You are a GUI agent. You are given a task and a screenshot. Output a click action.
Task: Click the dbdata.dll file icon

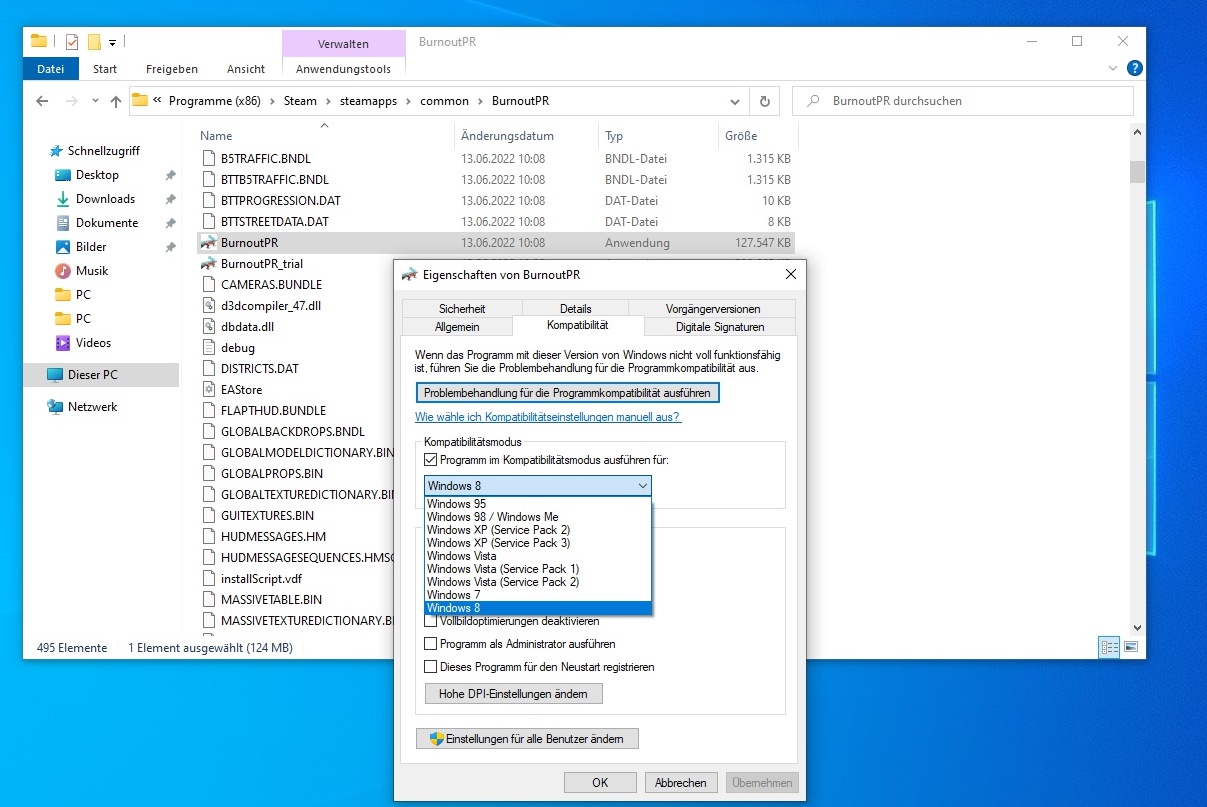pos(209,327)
